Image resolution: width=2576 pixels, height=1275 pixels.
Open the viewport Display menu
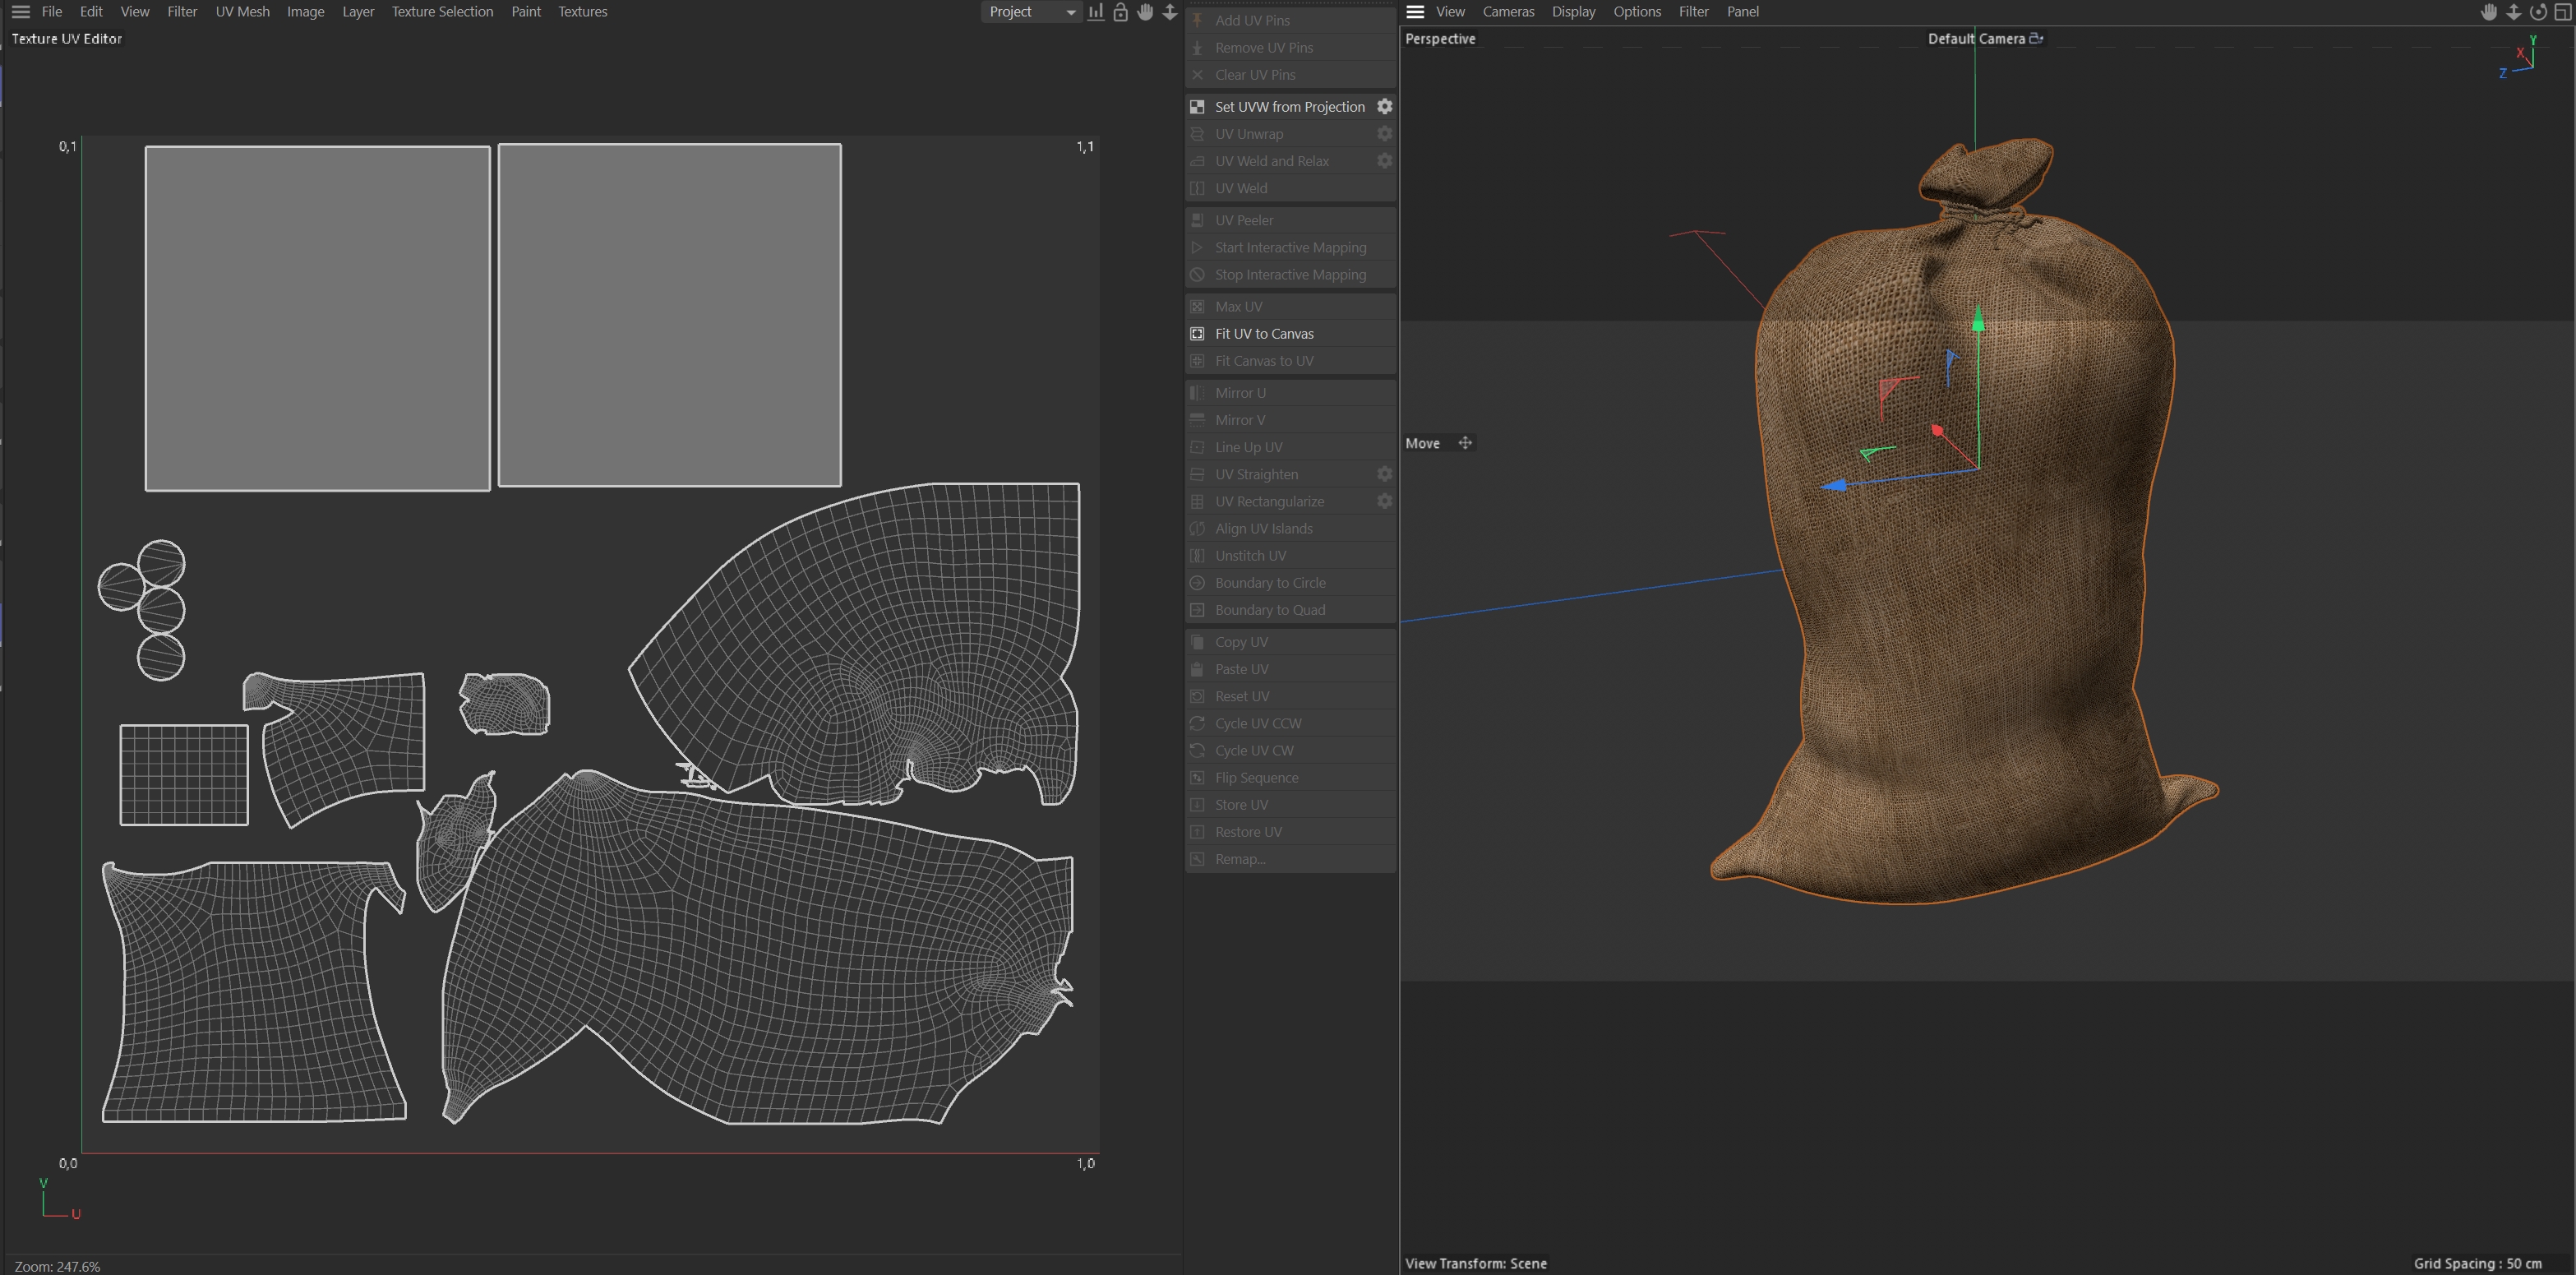point(1573,12)
